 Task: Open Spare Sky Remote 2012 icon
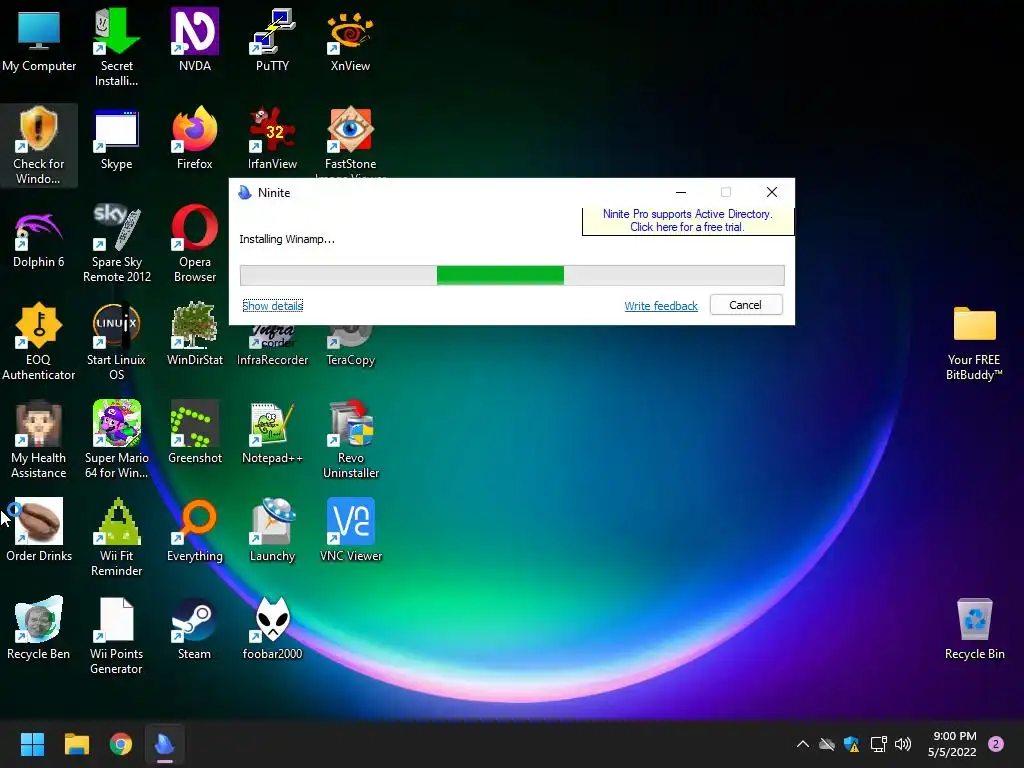[116, 243]
